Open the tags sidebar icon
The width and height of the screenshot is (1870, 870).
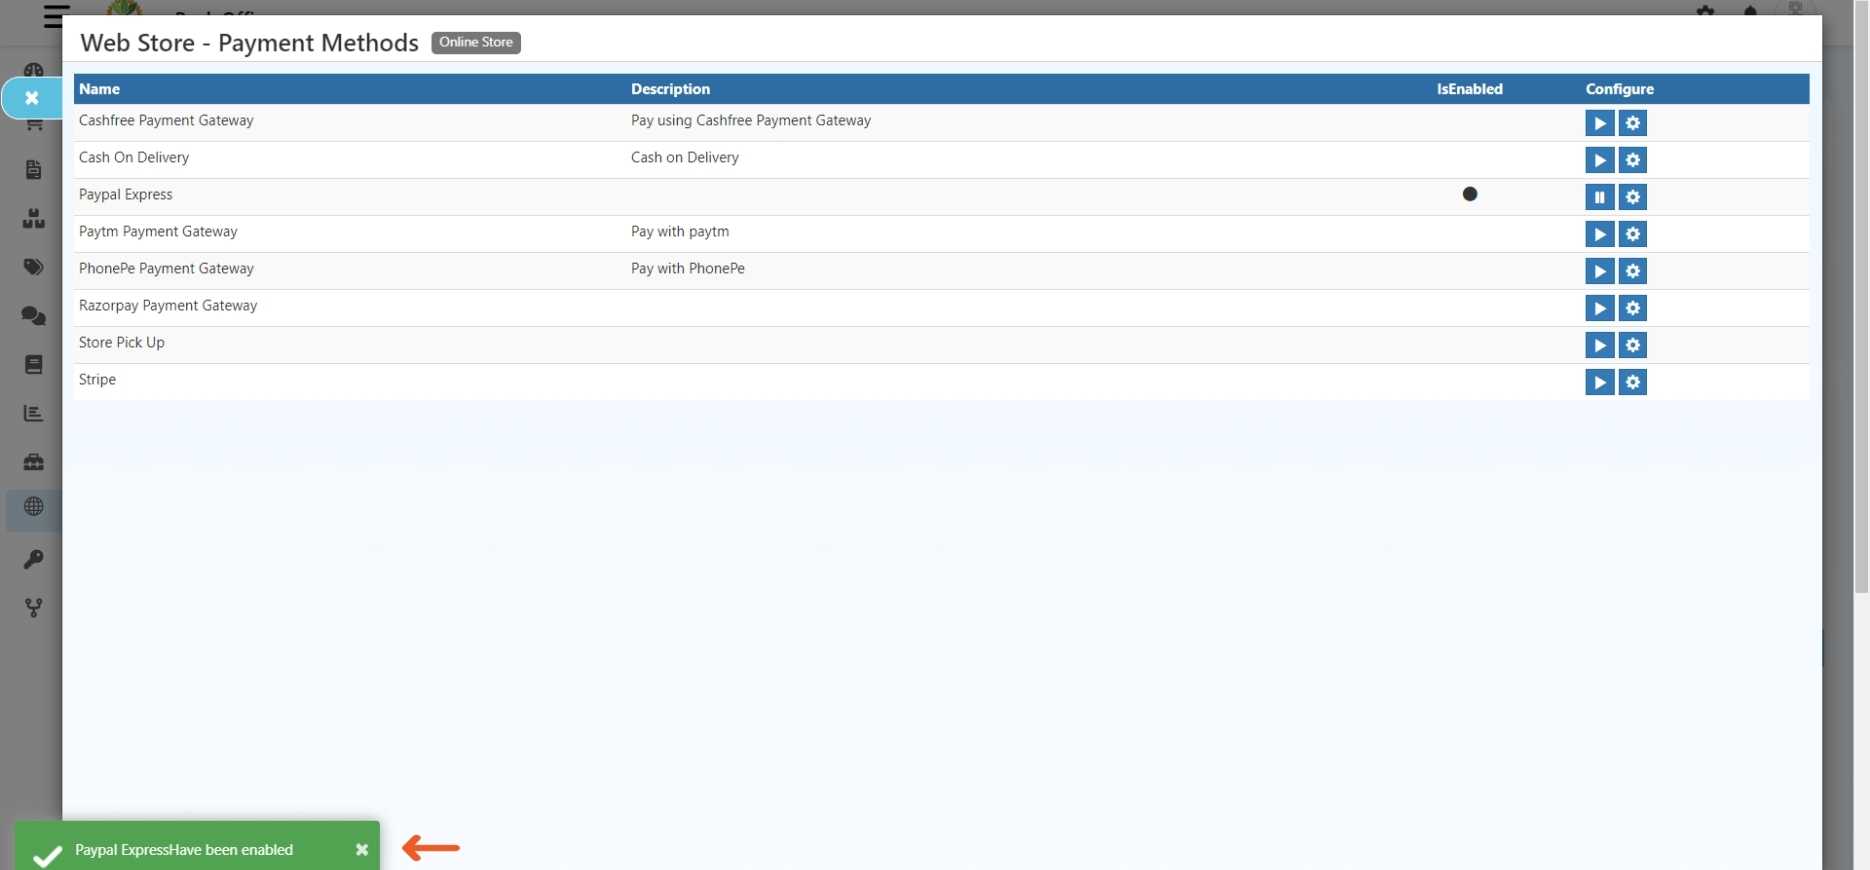(34, 267)
